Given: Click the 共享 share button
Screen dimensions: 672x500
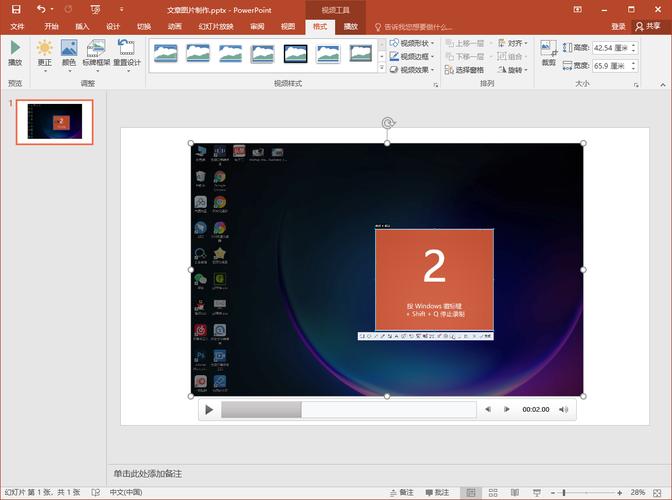Looking at the screenshot, I should pyautogui.click(x=648, y=27).
